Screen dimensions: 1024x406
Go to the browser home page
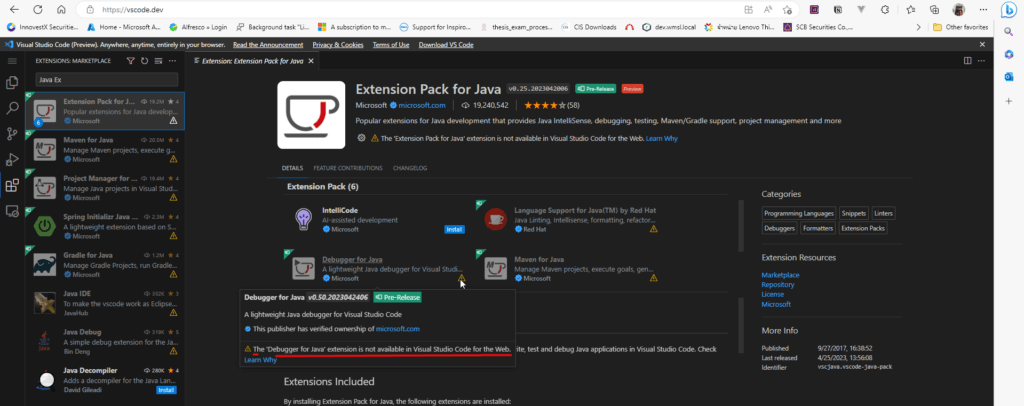click(61, 10)
